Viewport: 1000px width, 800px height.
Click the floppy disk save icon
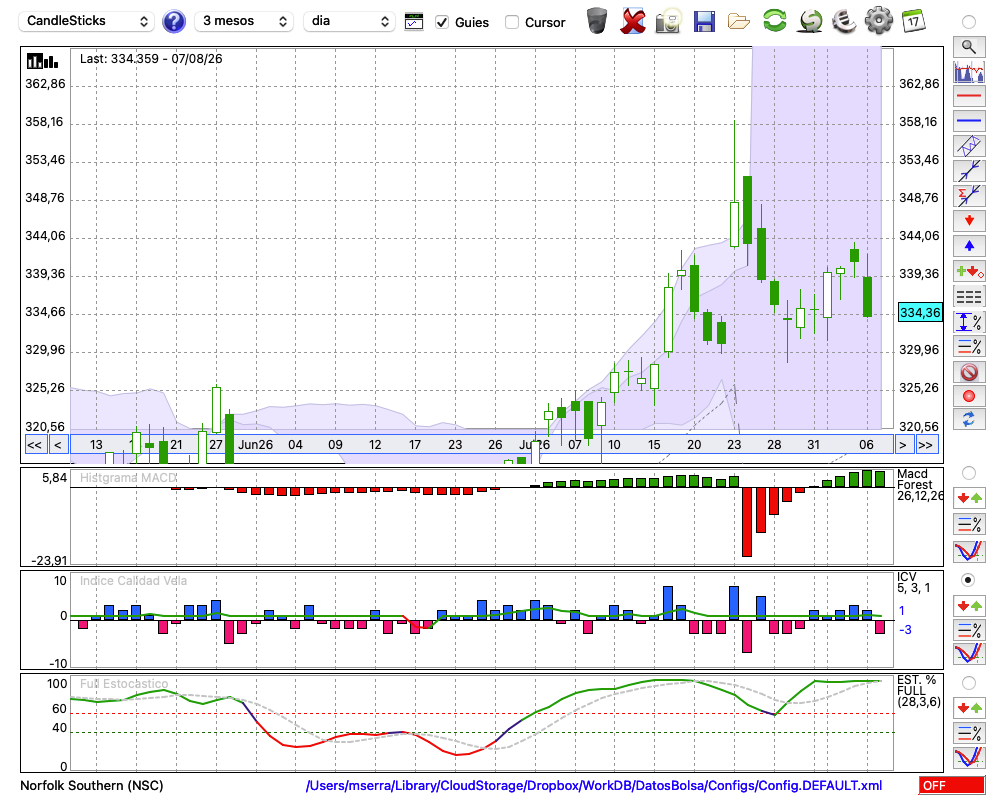coord(704,22)
